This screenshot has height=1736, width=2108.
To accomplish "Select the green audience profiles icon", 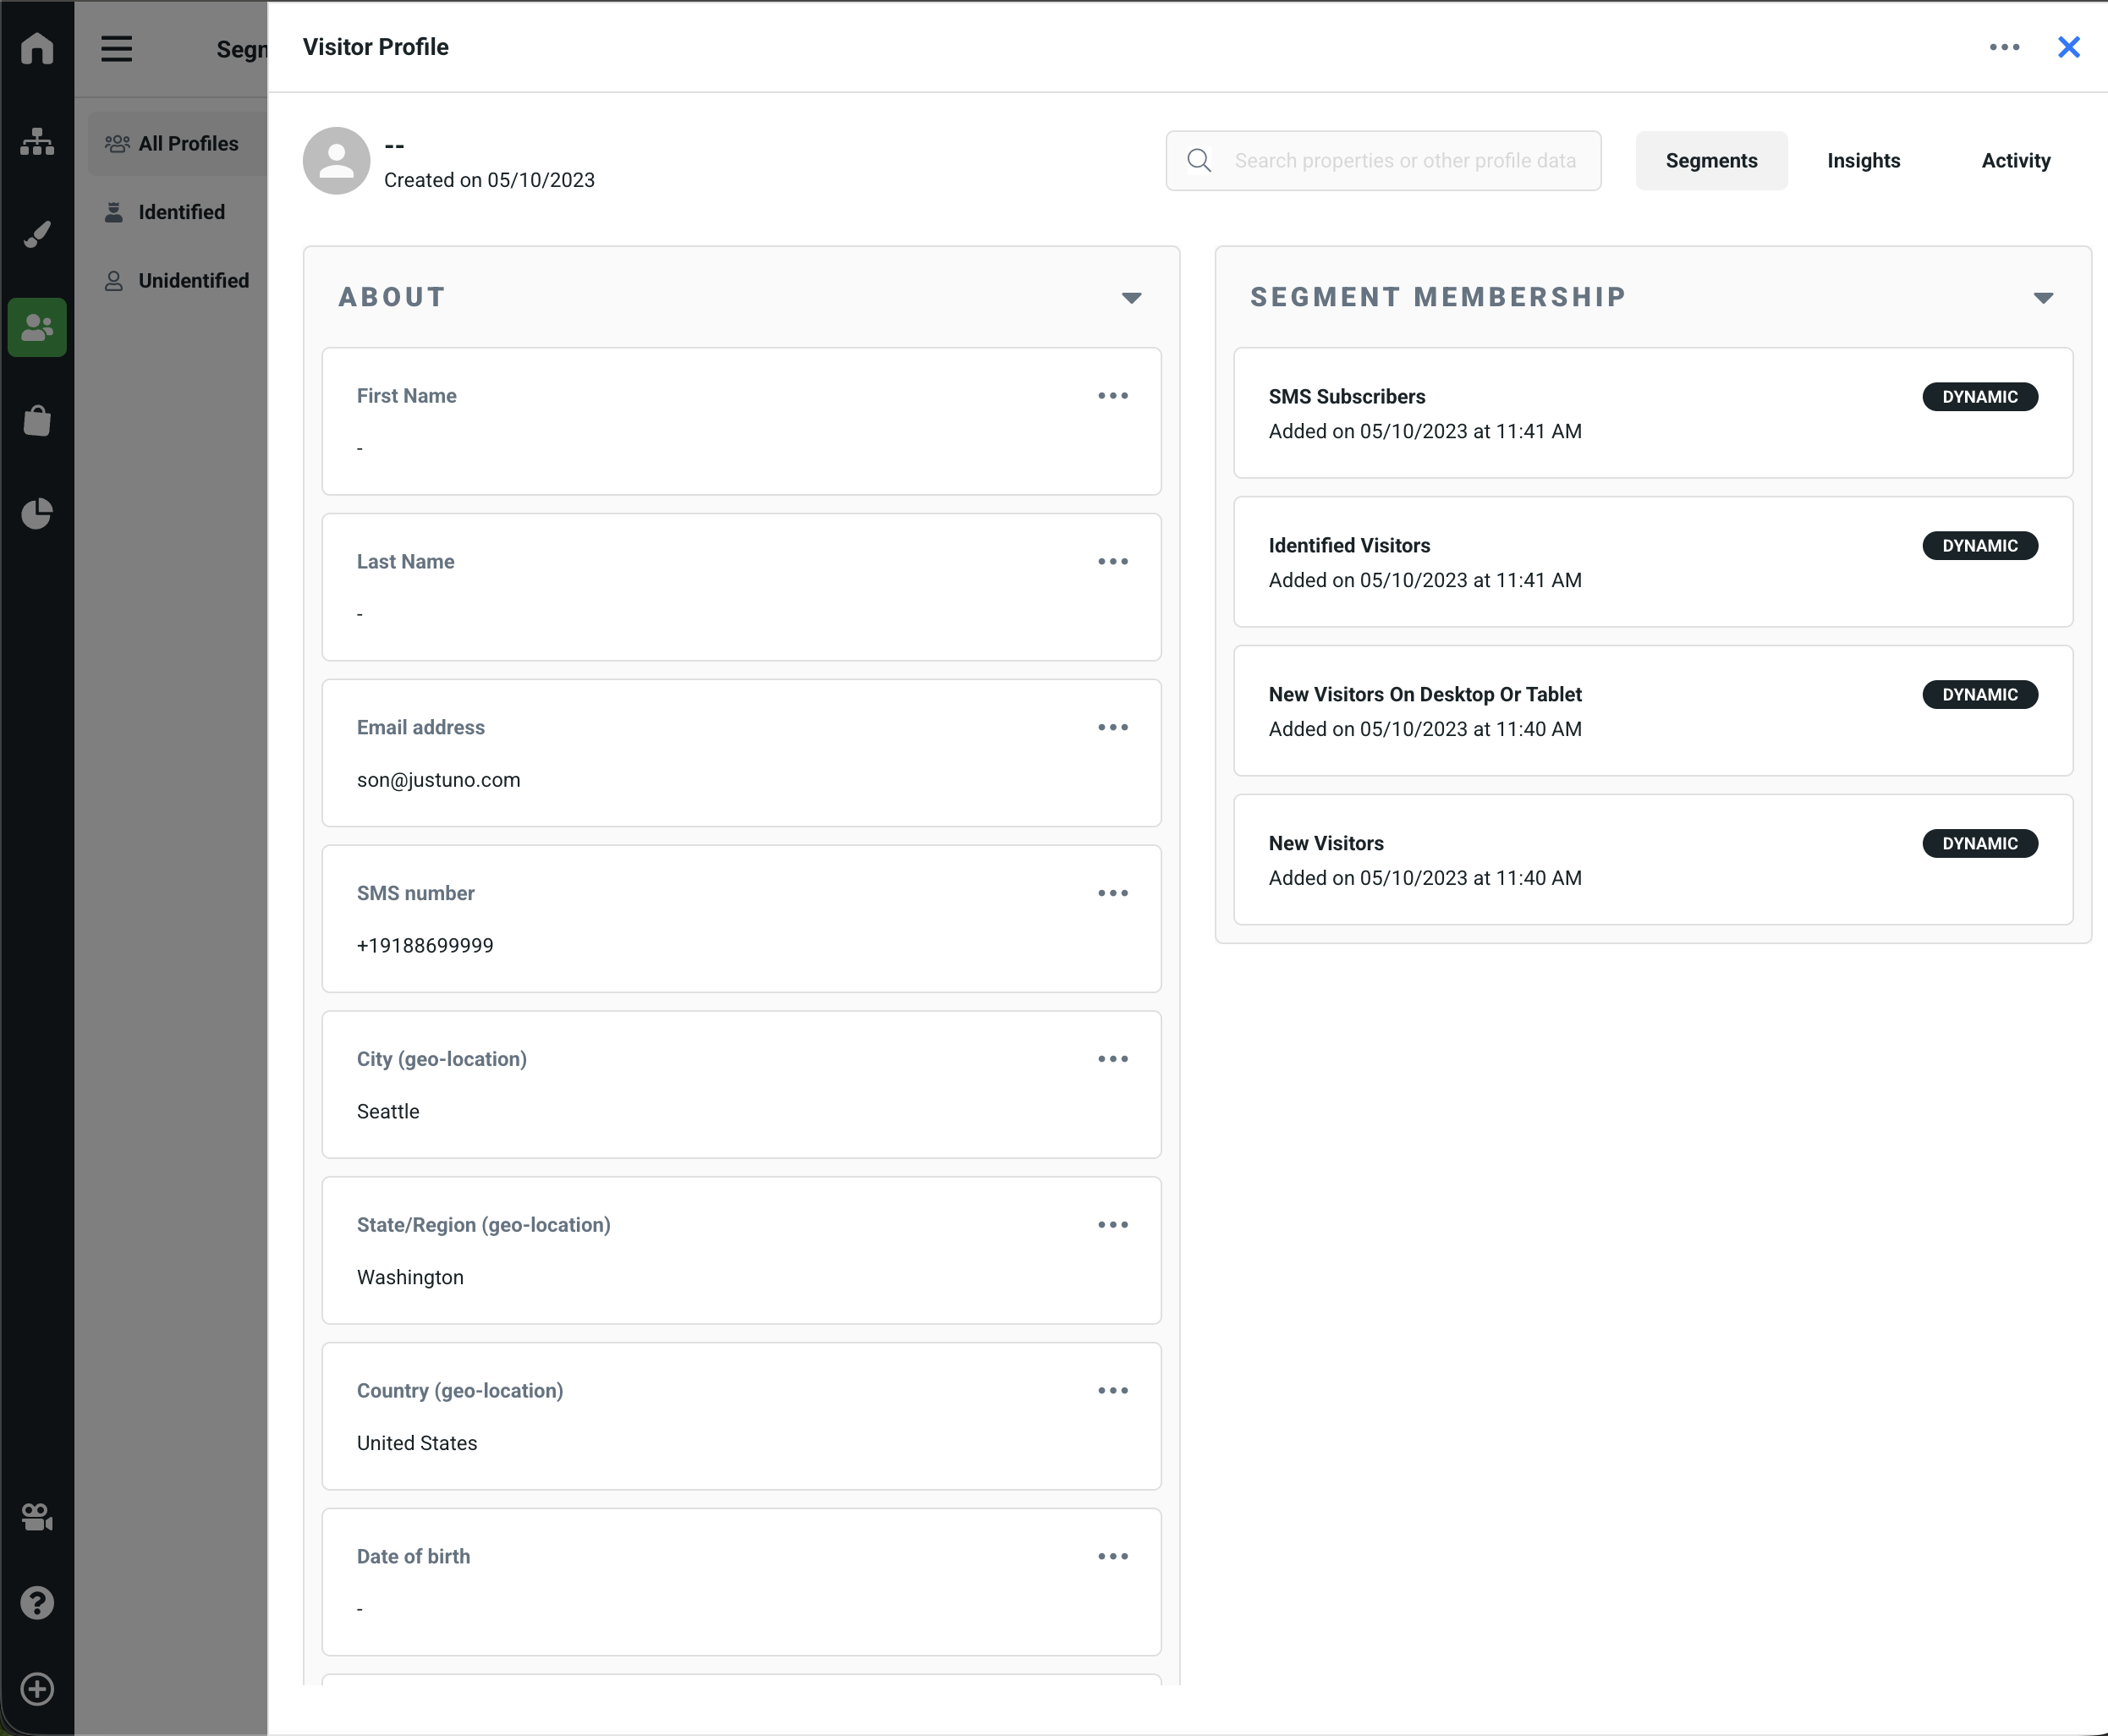I will [x=37, y=327].
